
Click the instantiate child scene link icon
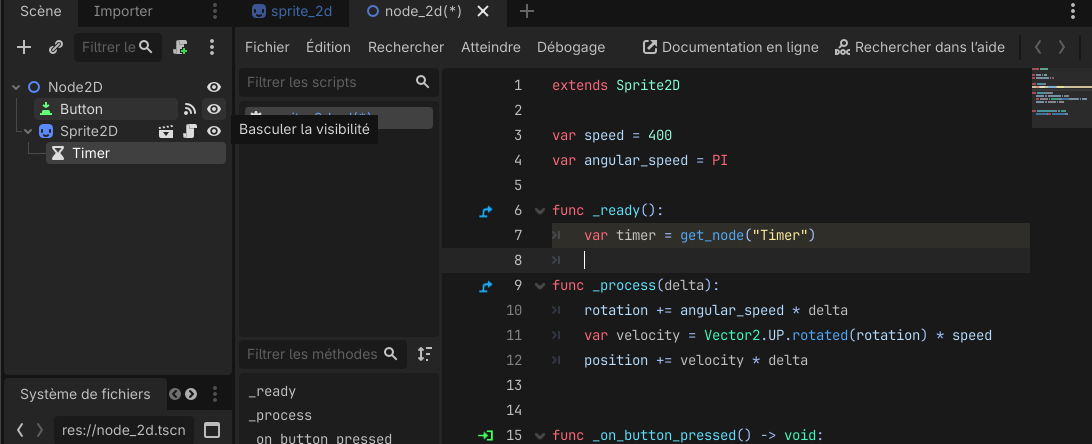56,47
